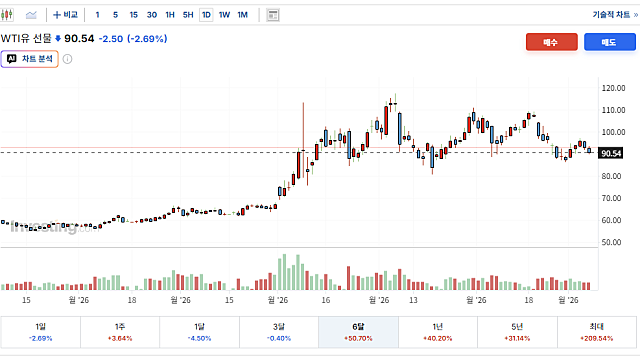Screen dimensions: 640x360
Task: Click the 비교 compare button
Action: [65, 15]
